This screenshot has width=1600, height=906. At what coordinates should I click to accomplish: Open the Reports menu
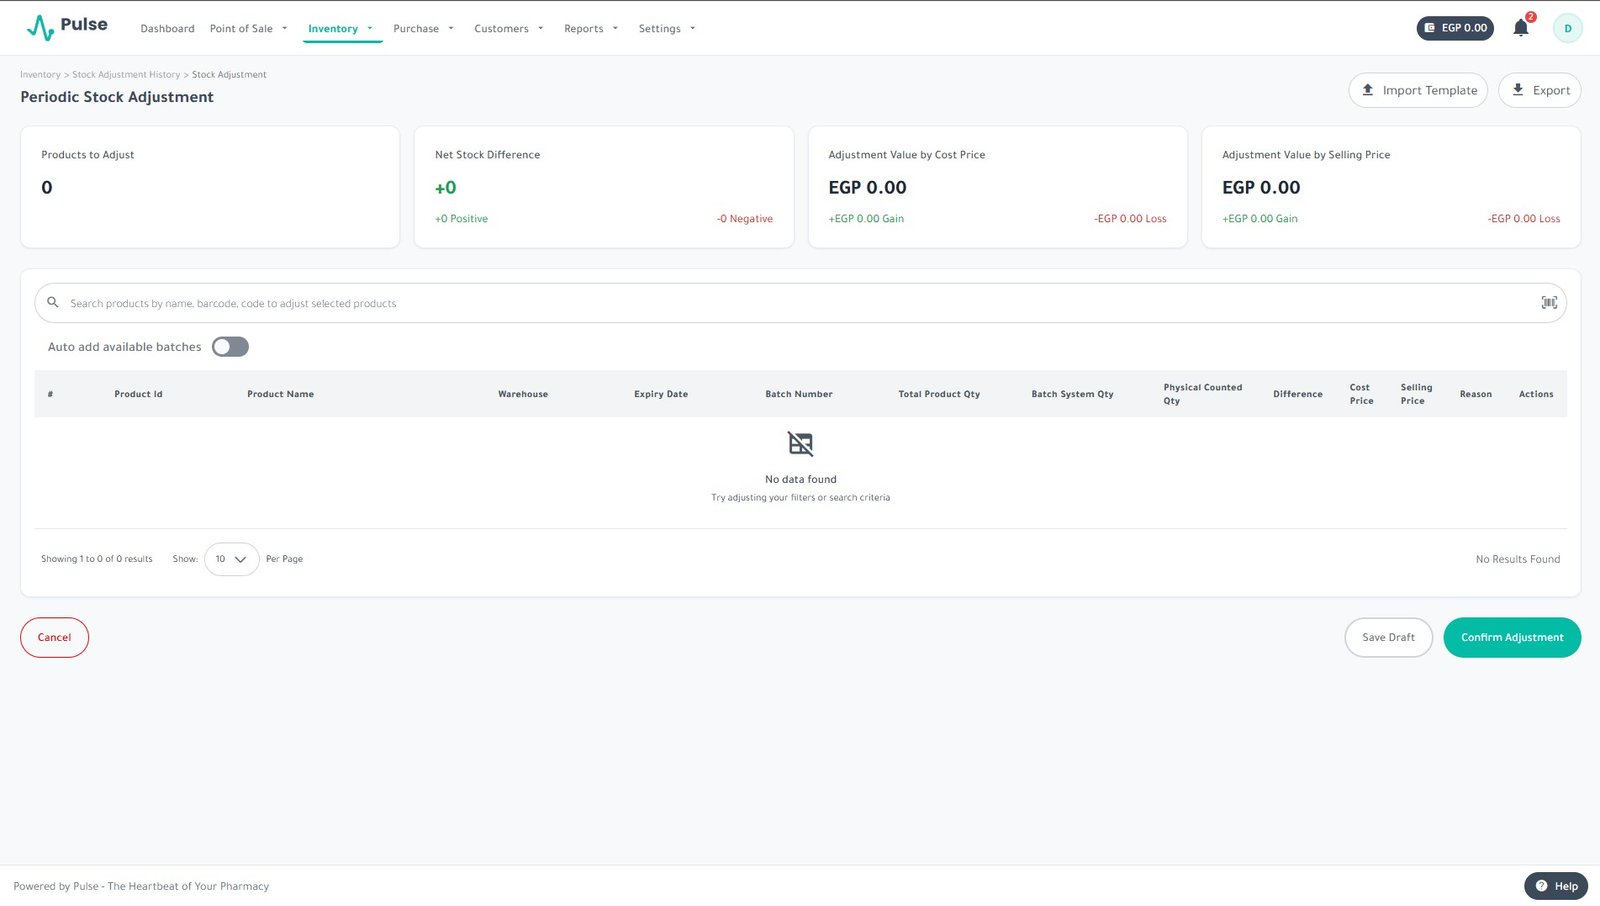[x=590, y=29]
